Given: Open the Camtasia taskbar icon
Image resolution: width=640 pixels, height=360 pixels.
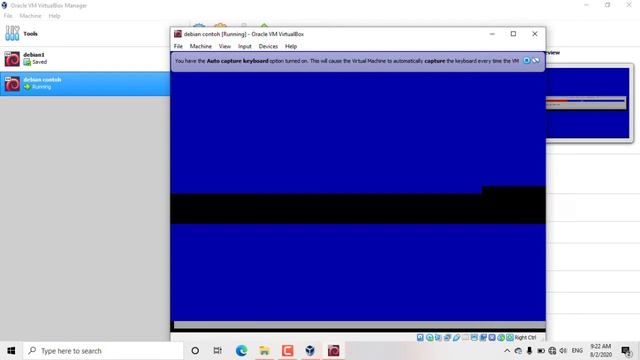Looking at the screenshot, I should [287, 351].
